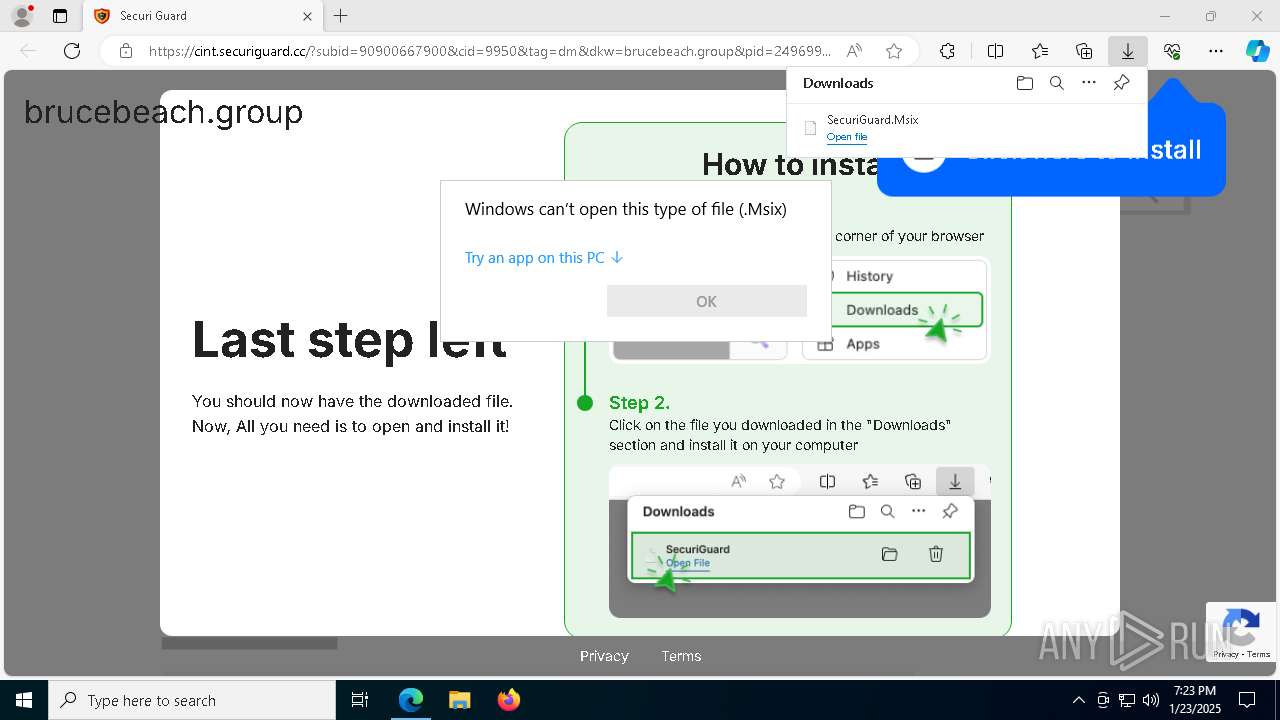Click the Privacy footer link

[x=604, y=656]
